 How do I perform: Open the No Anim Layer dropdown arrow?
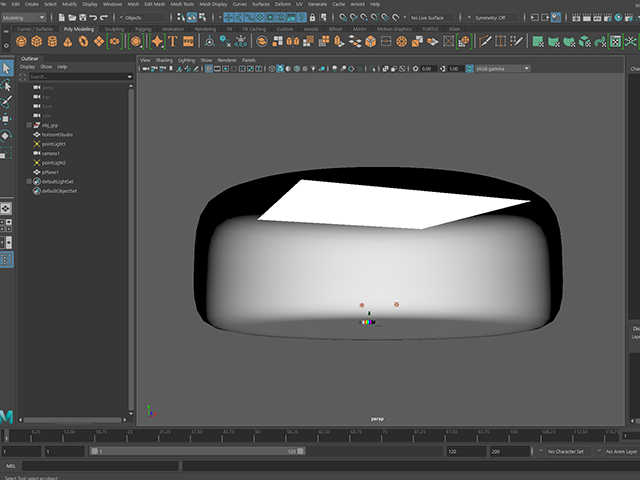coord(599,451)
